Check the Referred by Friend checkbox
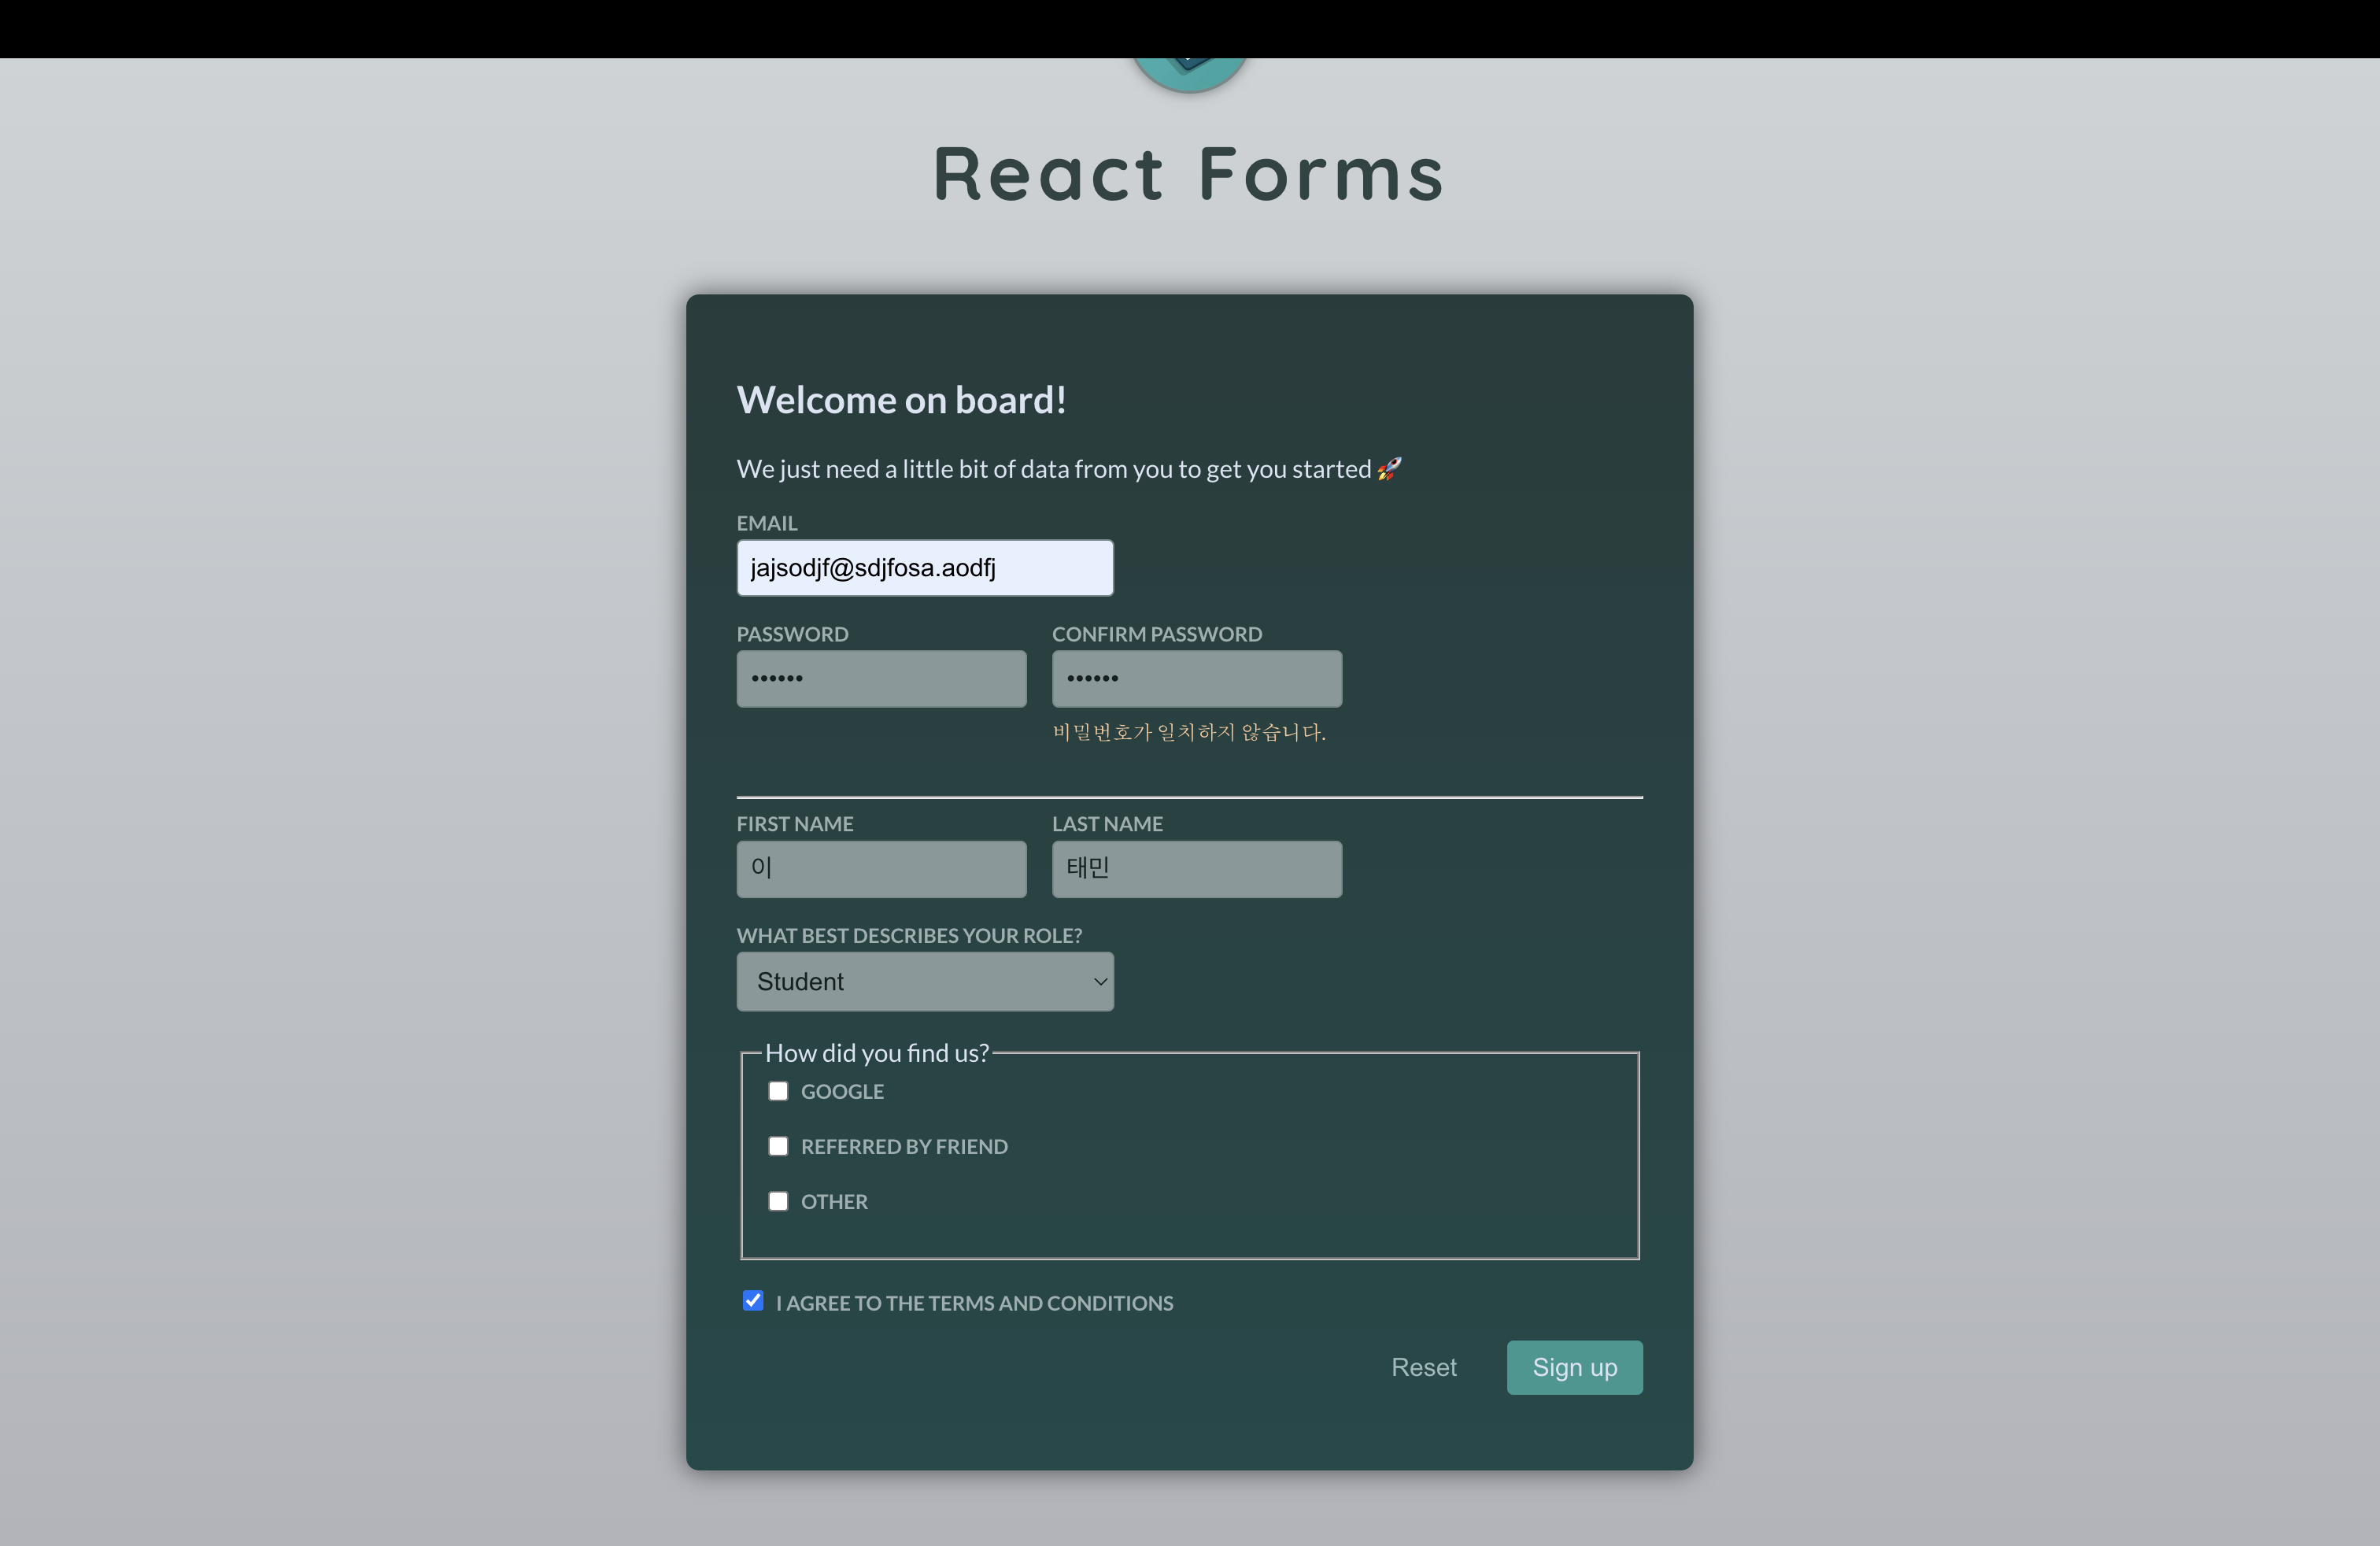The image size is (2380, 1546). tap(778, 1146)
